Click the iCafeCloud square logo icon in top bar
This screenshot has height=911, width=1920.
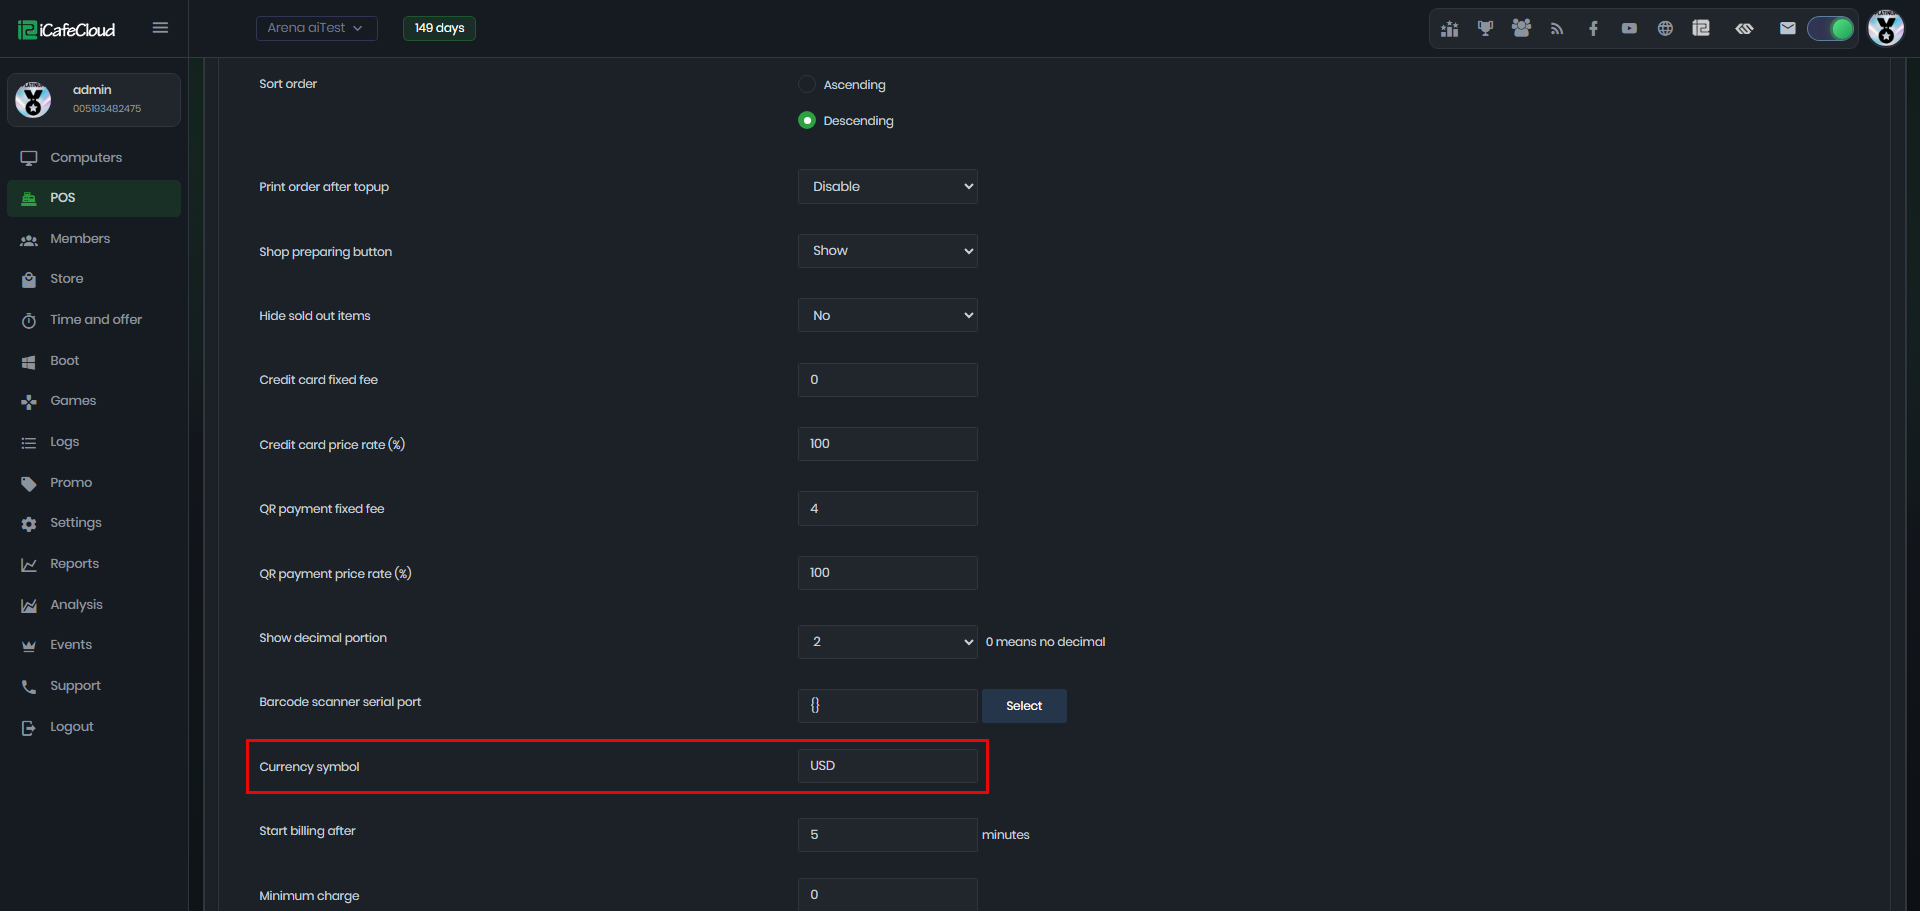1701,29
